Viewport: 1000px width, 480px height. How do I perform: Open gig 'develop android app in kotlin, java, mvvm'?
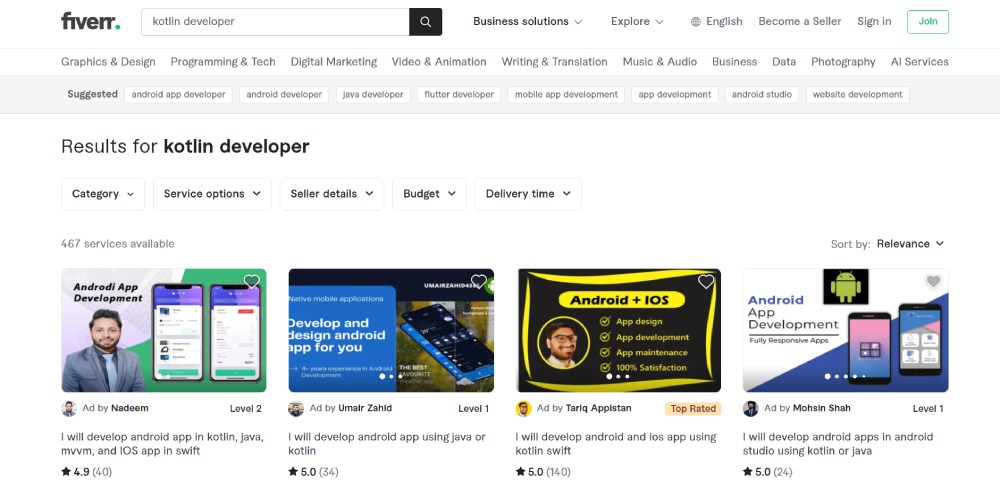[163, 444]
